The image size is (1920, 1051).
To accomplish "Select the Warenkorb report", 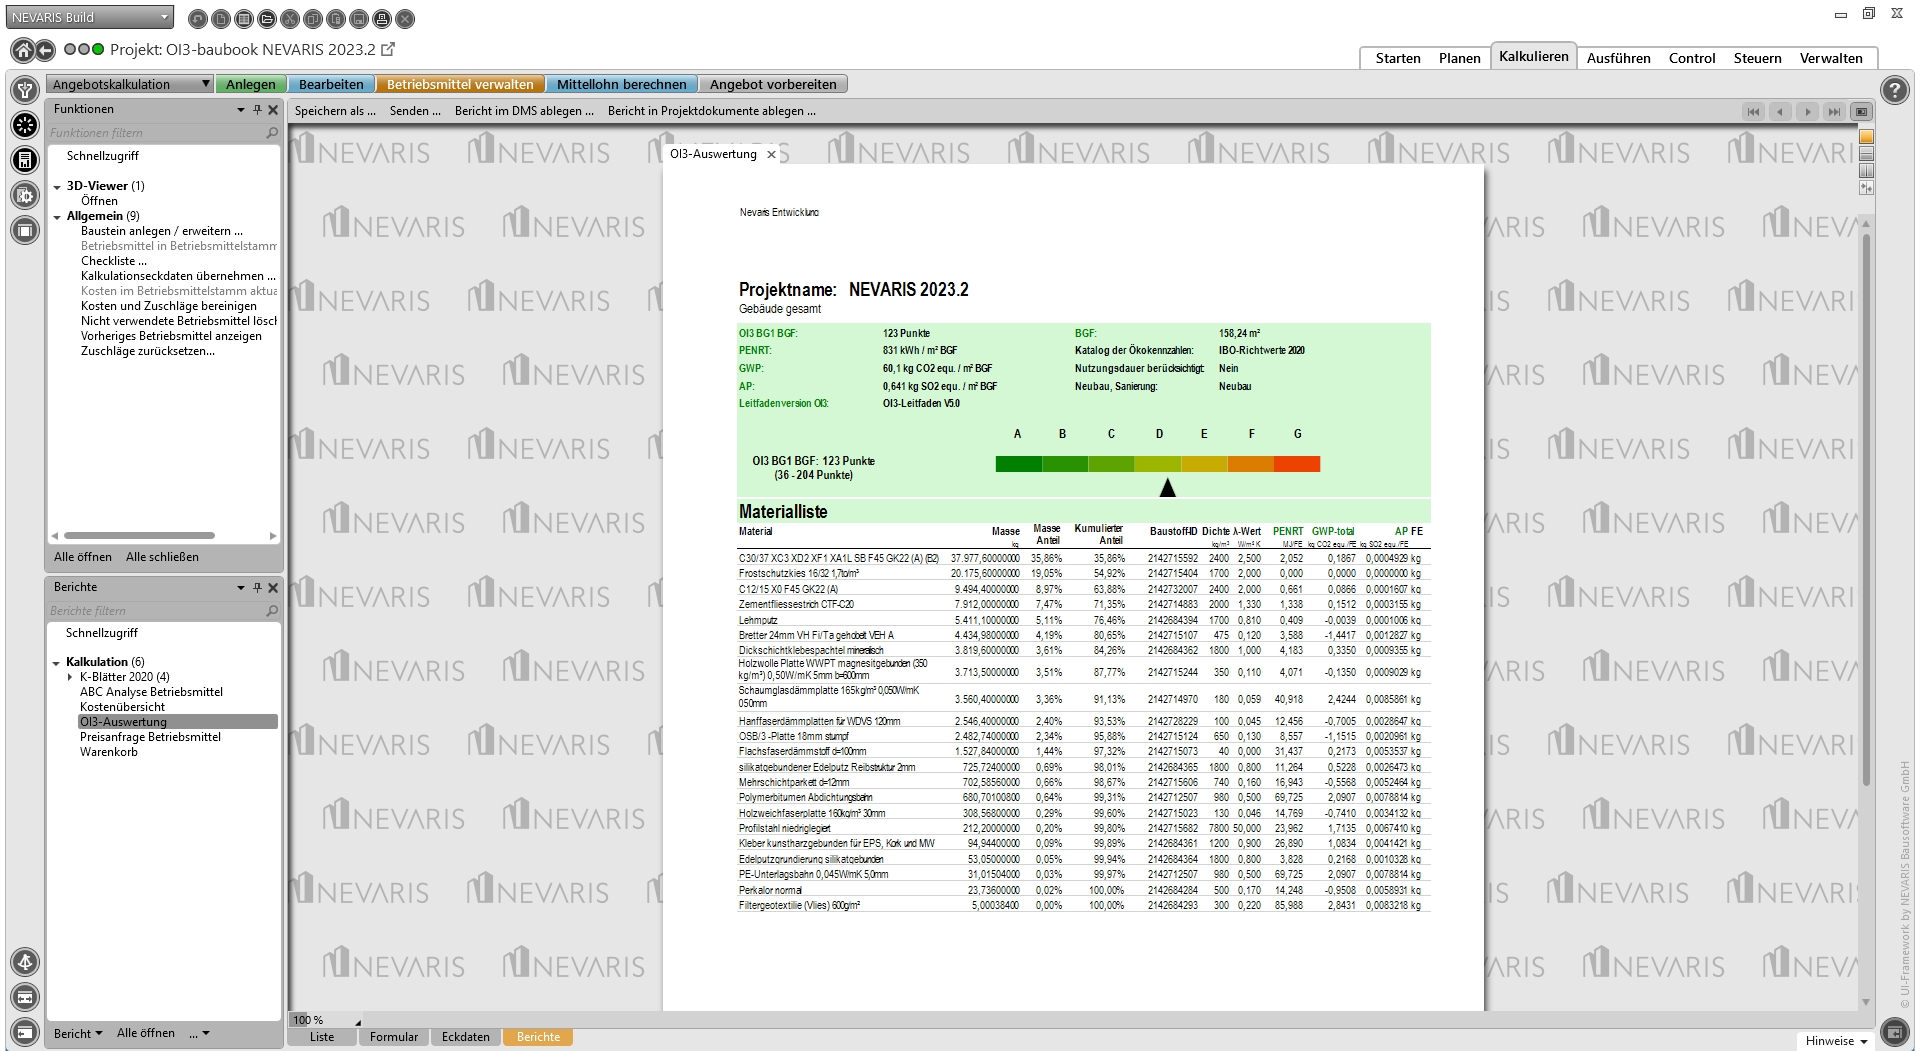I will point(109,752).
